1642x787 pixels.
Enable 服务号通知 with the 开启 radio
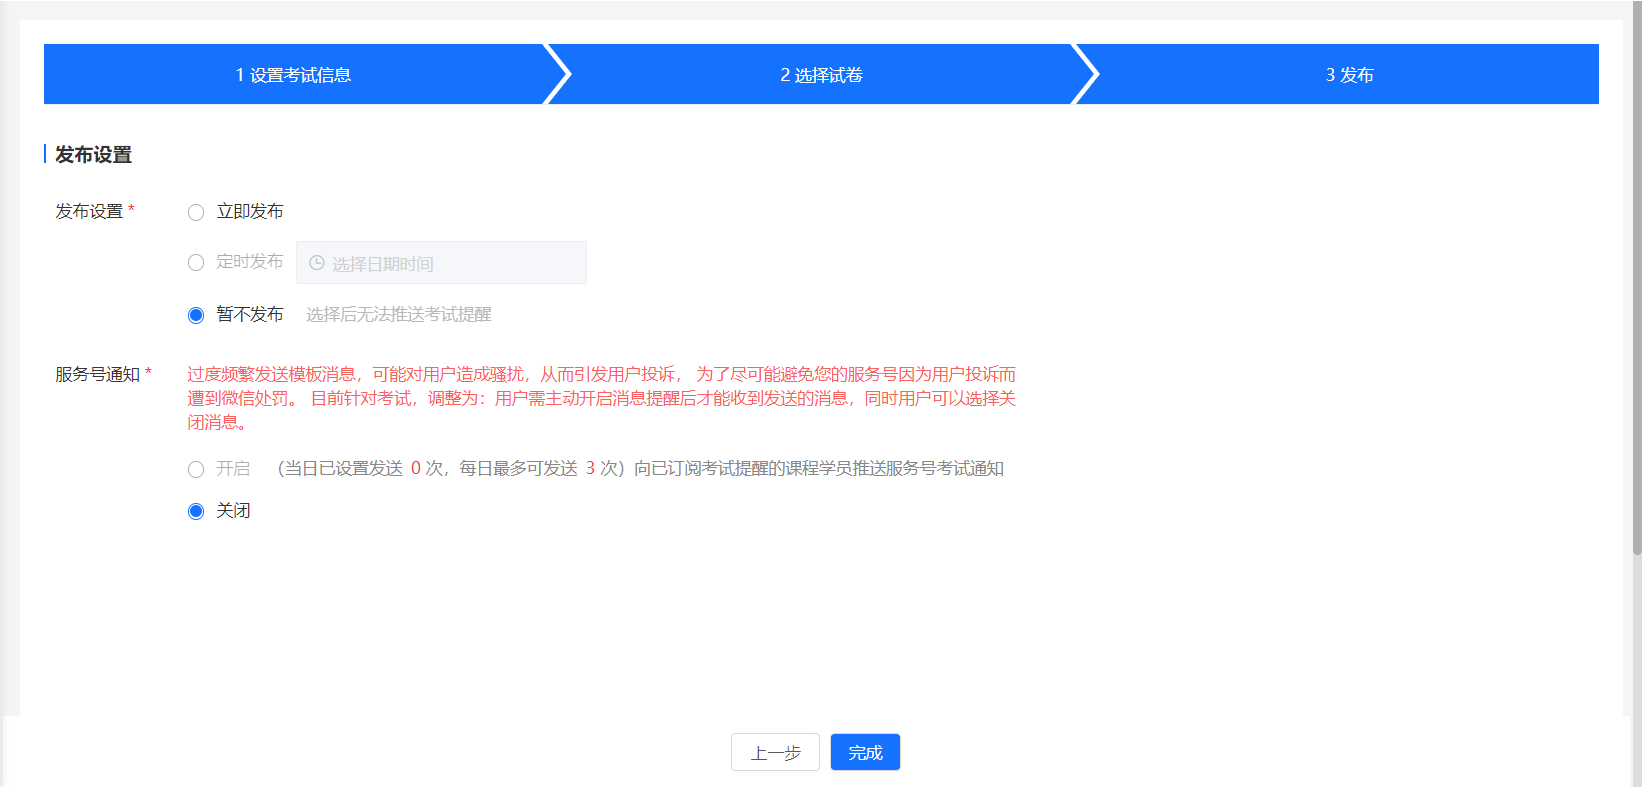click(x=196, y=469)
